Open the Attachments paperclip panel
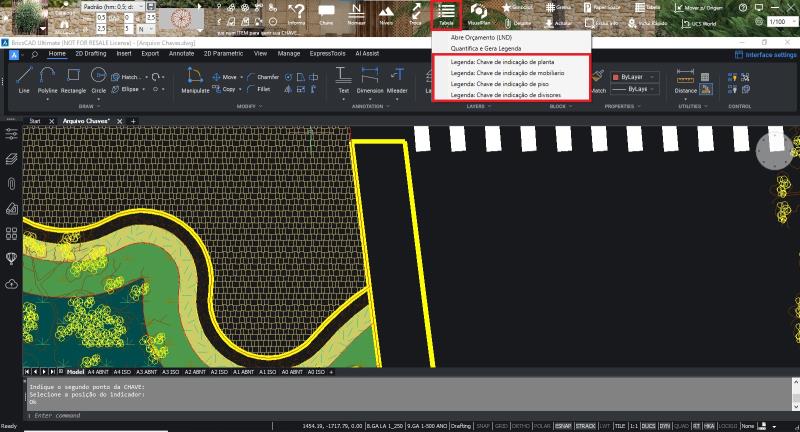This screenshot has height=432, width=800. coord(12,183)
